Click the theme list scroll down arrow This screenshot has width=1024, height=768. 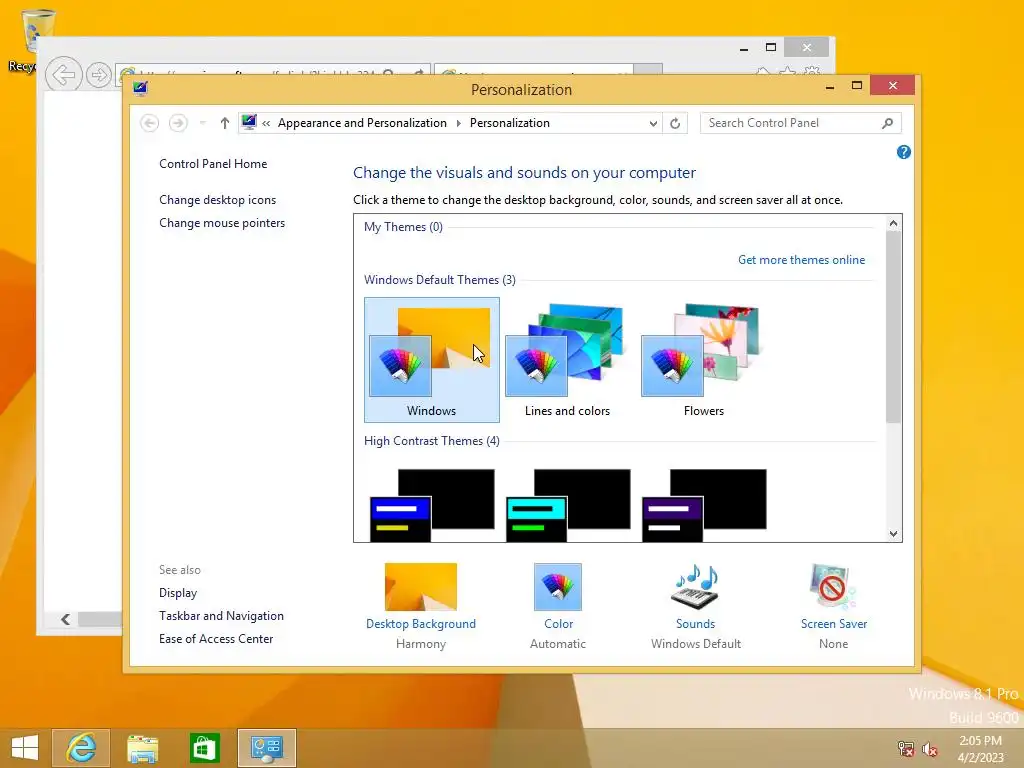pyautogui.click(x=893, y=534)
